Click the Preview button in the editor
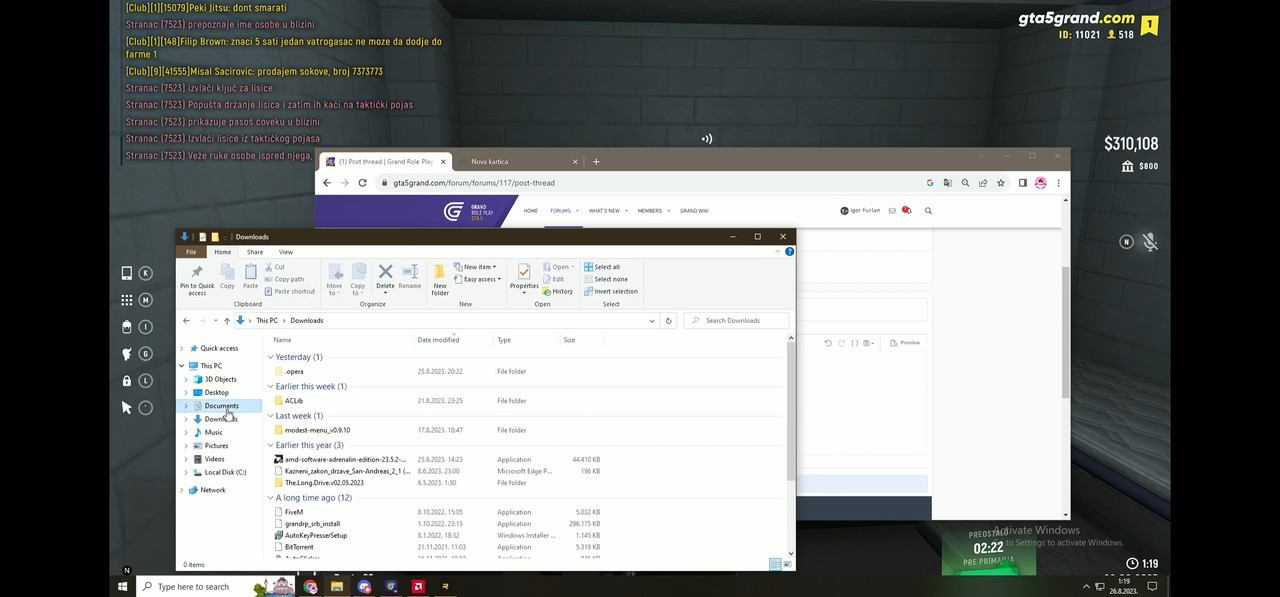 coord(906,343)
